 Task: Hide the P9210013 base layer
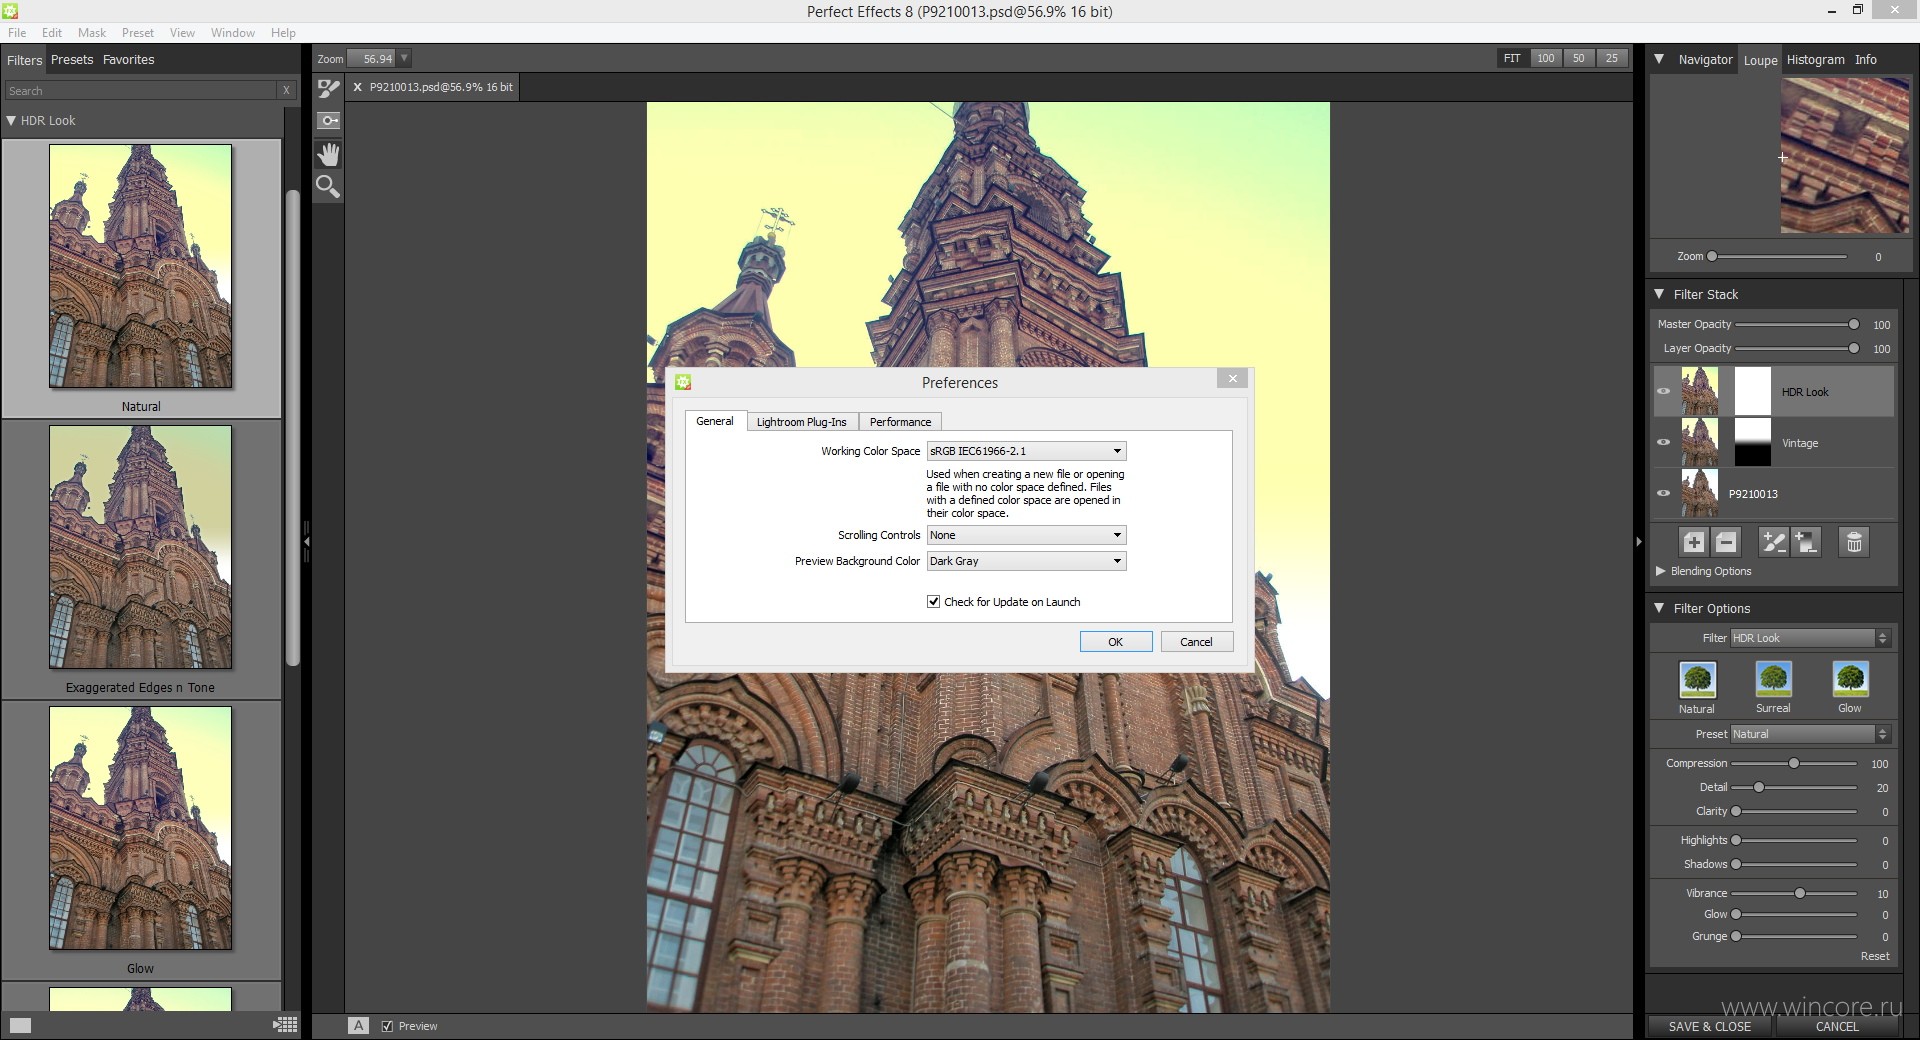point(1663,493)
